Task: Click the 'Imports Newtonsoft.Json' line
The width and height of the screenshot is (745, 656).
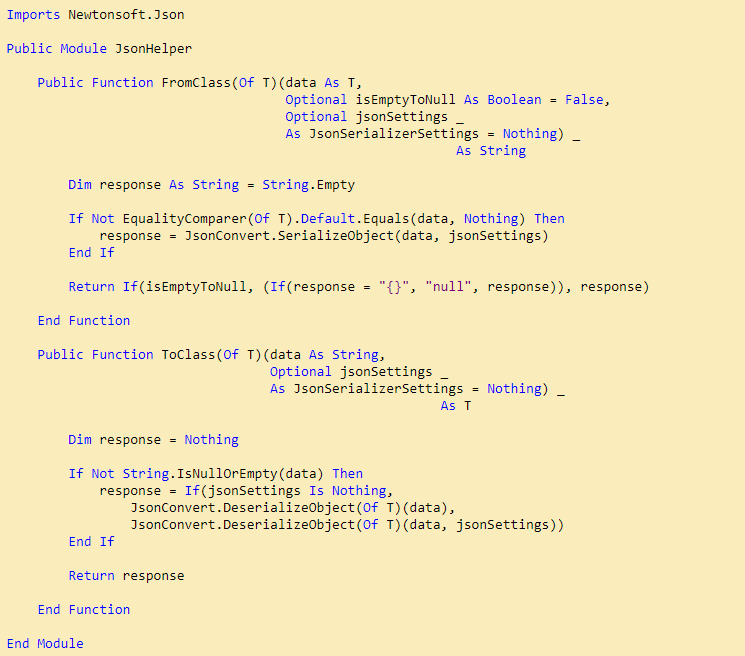Action: (96, 15)
